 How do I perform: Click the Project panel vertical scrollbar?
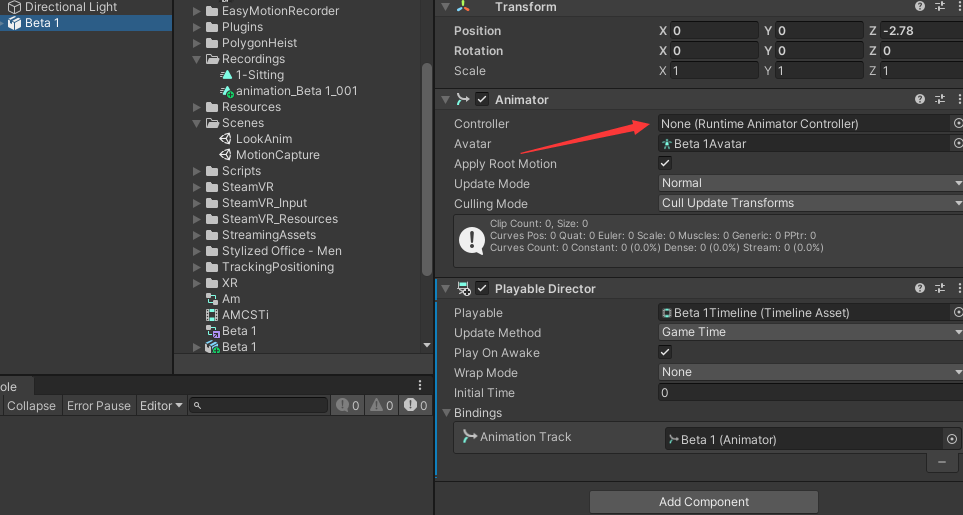426,169
